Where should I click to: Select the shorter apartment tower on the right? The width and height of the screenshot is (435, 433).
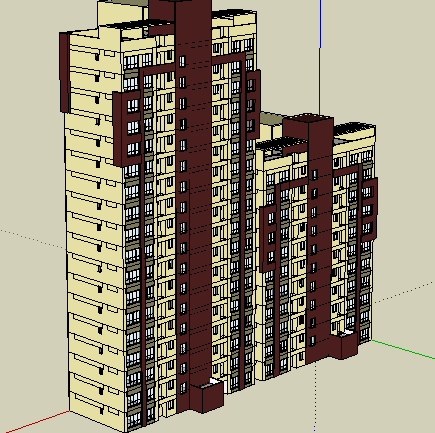tap(317, 247)
